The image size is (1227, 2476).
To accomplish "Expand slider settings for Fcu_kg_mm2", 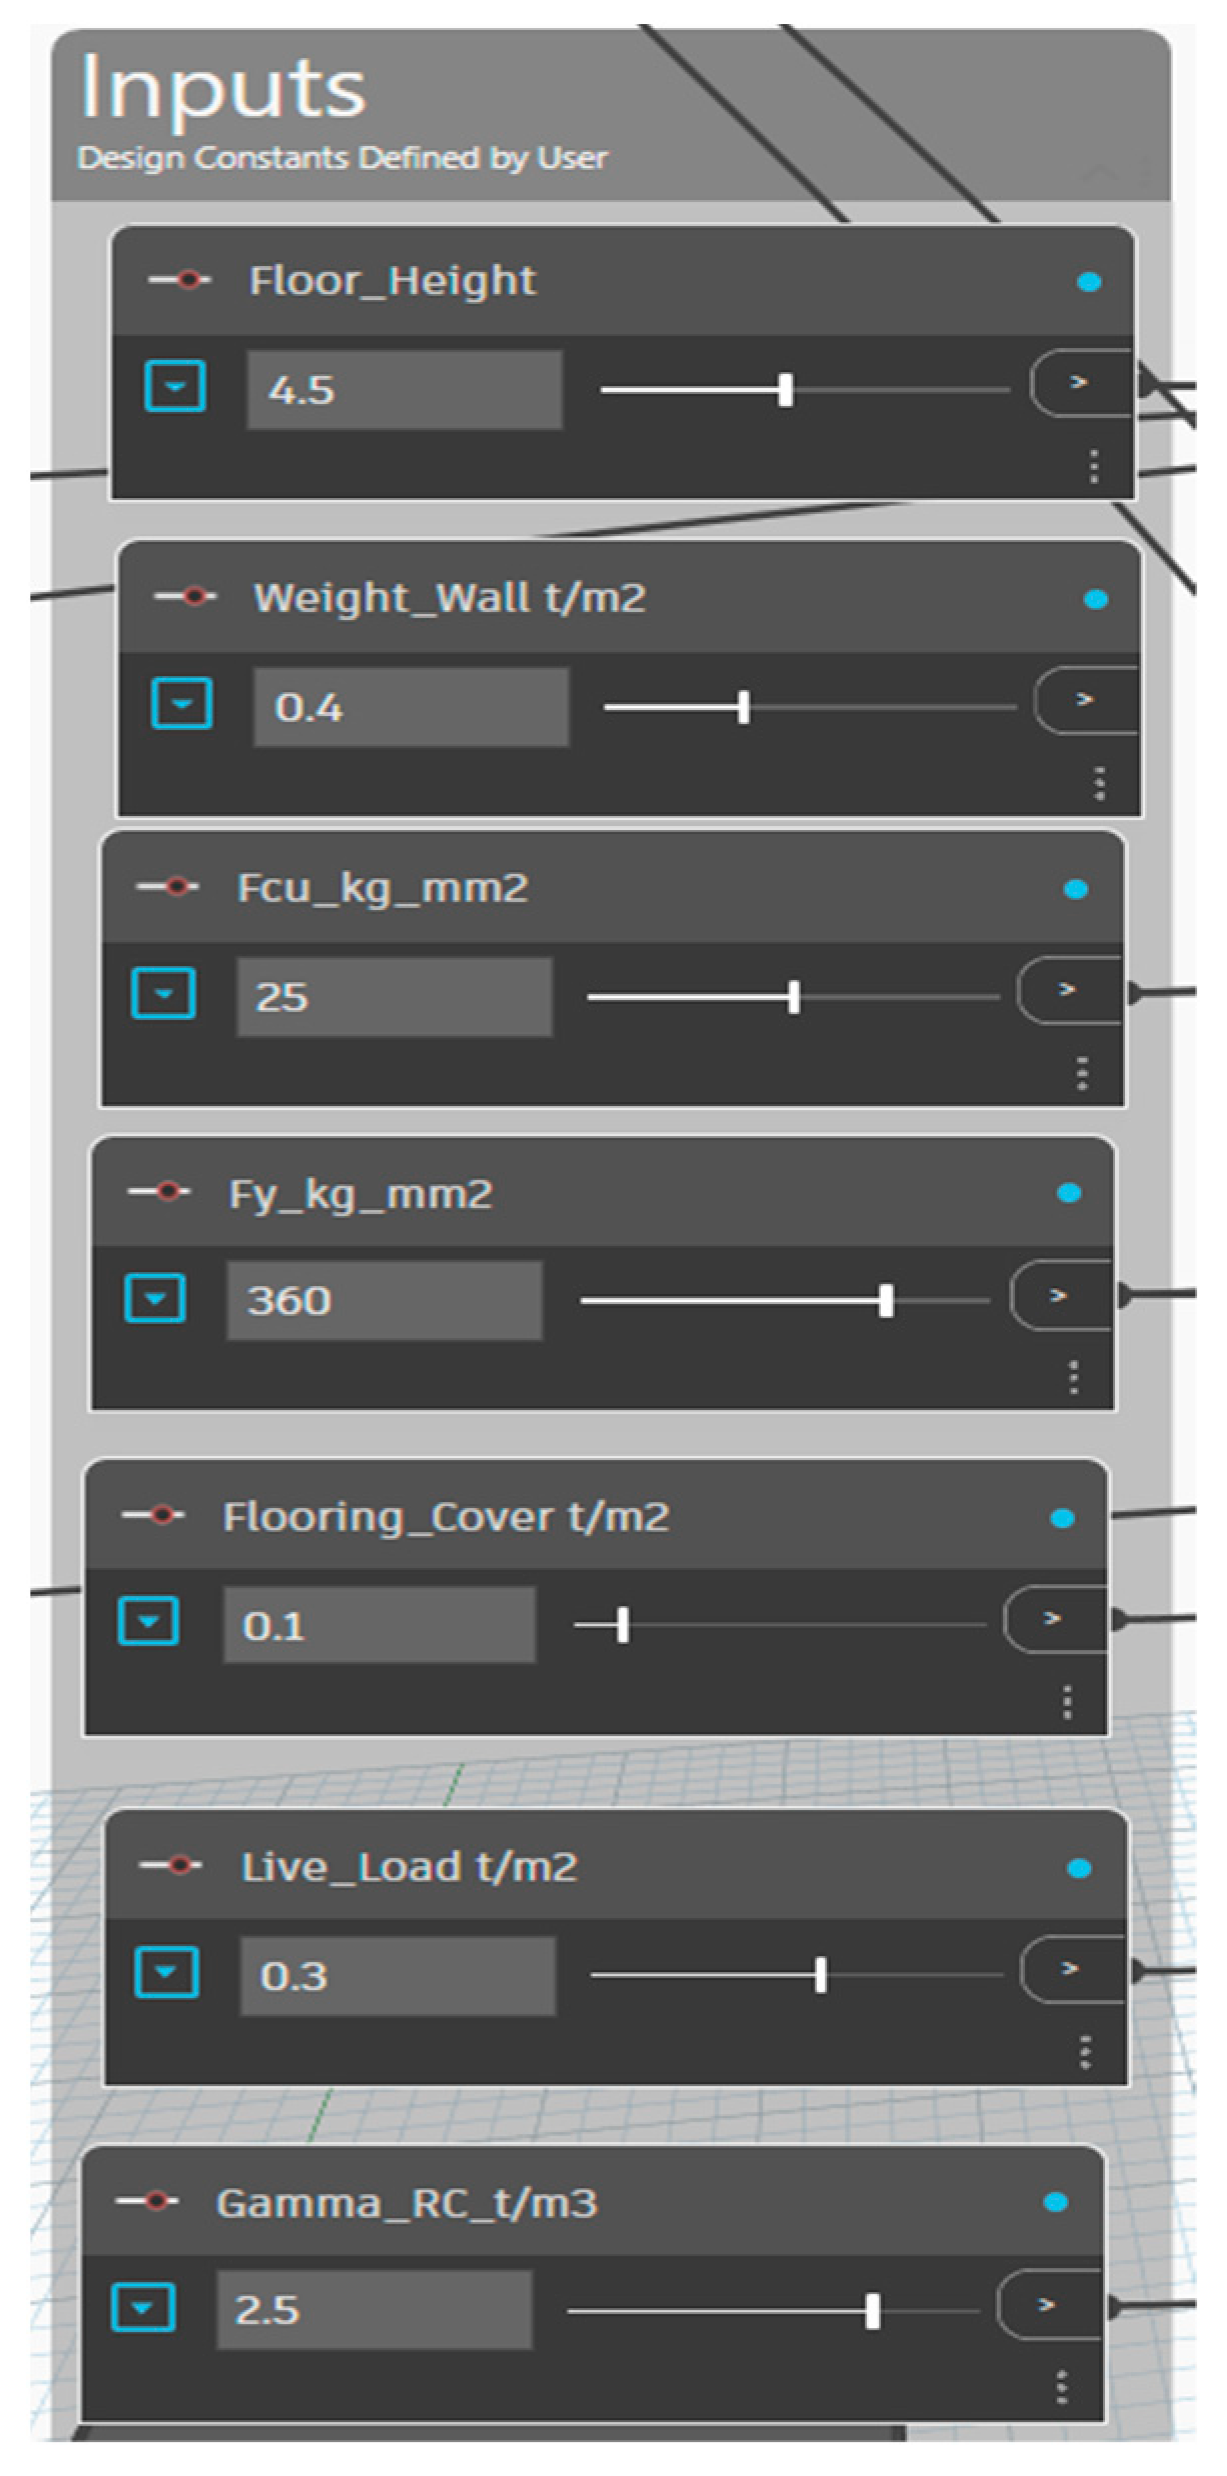I will click(163, 994).
